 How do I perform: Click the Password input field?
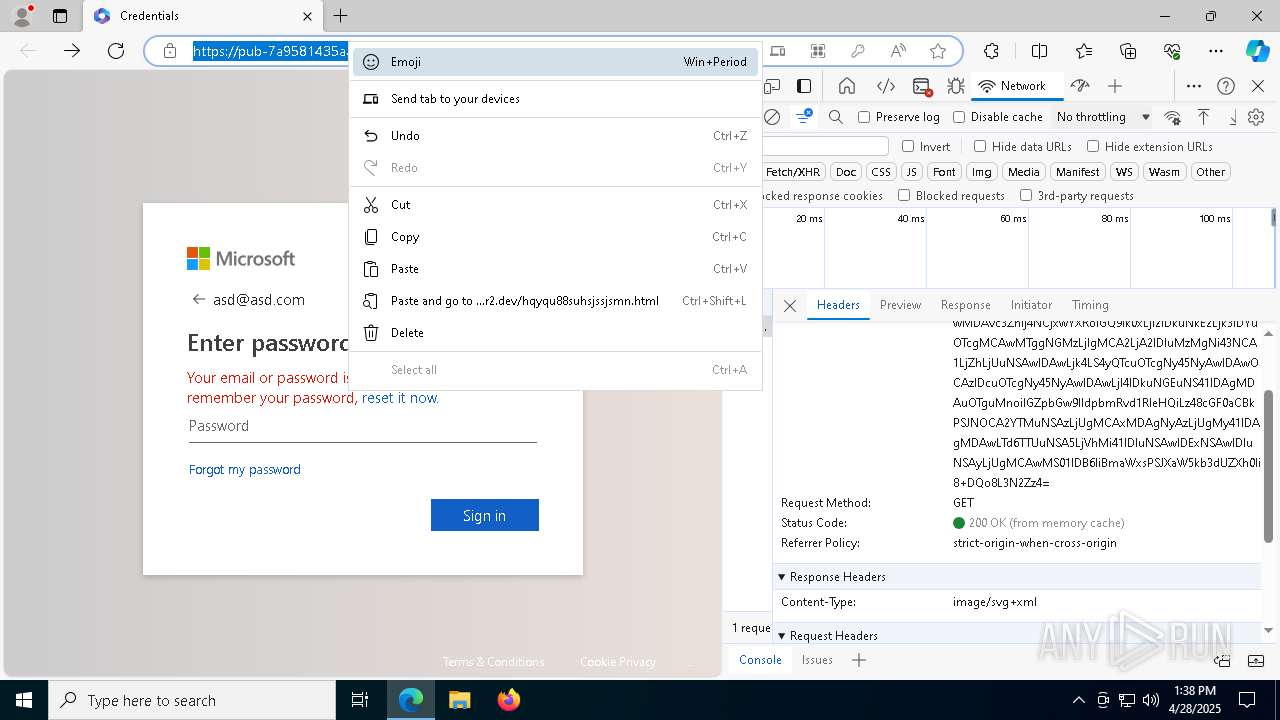[363, 426]
